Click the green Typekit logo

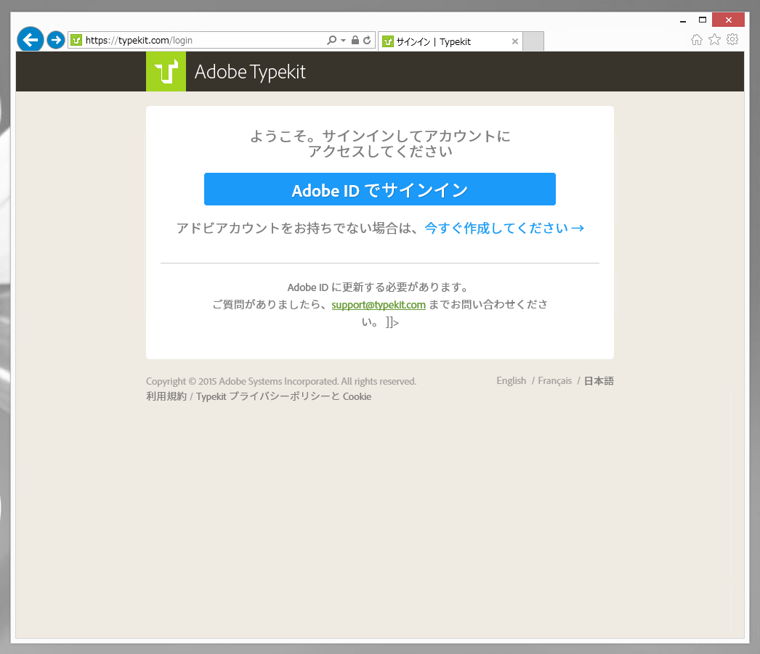(166, 72)
